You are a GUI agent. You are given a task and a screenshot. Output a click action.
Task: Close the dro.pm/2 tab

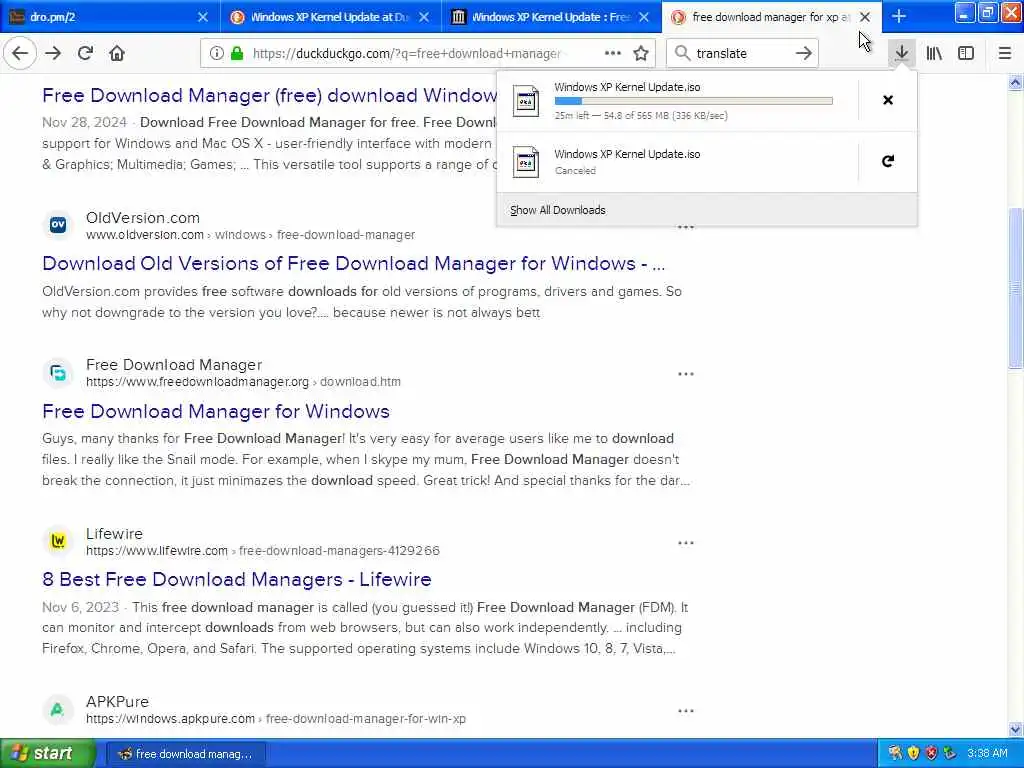203,17
